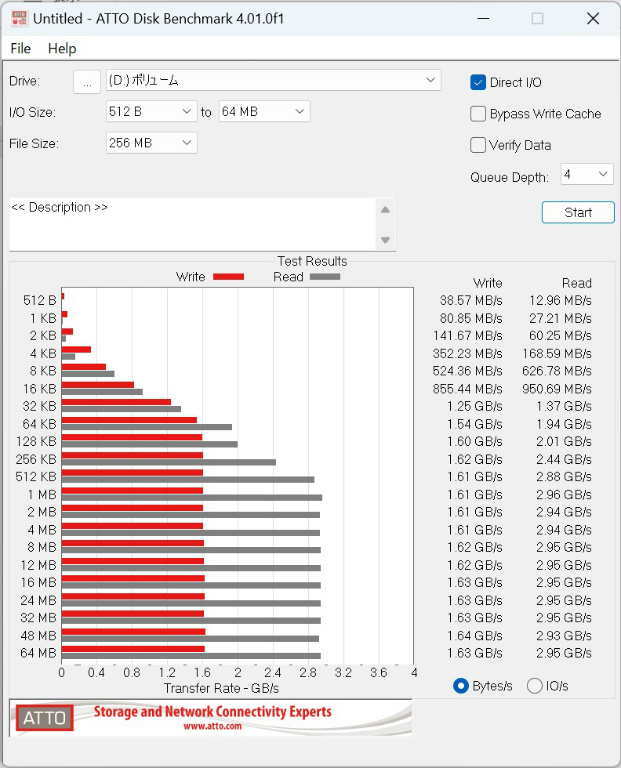Open the Help menu
The width and height of the screenshot is (621, 768).
[62, 48]
